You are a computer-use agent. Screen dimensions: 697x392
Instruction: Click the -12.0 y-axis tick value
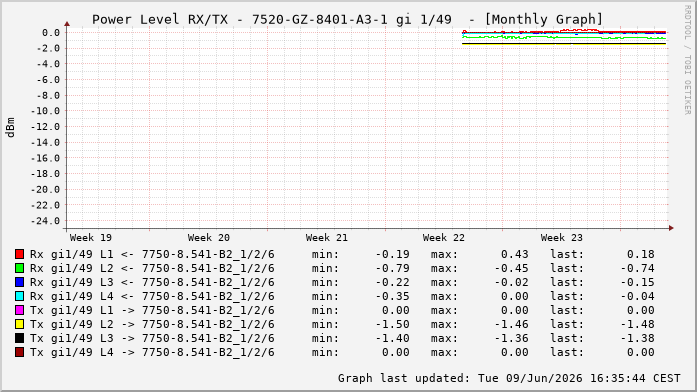point(44,127)
